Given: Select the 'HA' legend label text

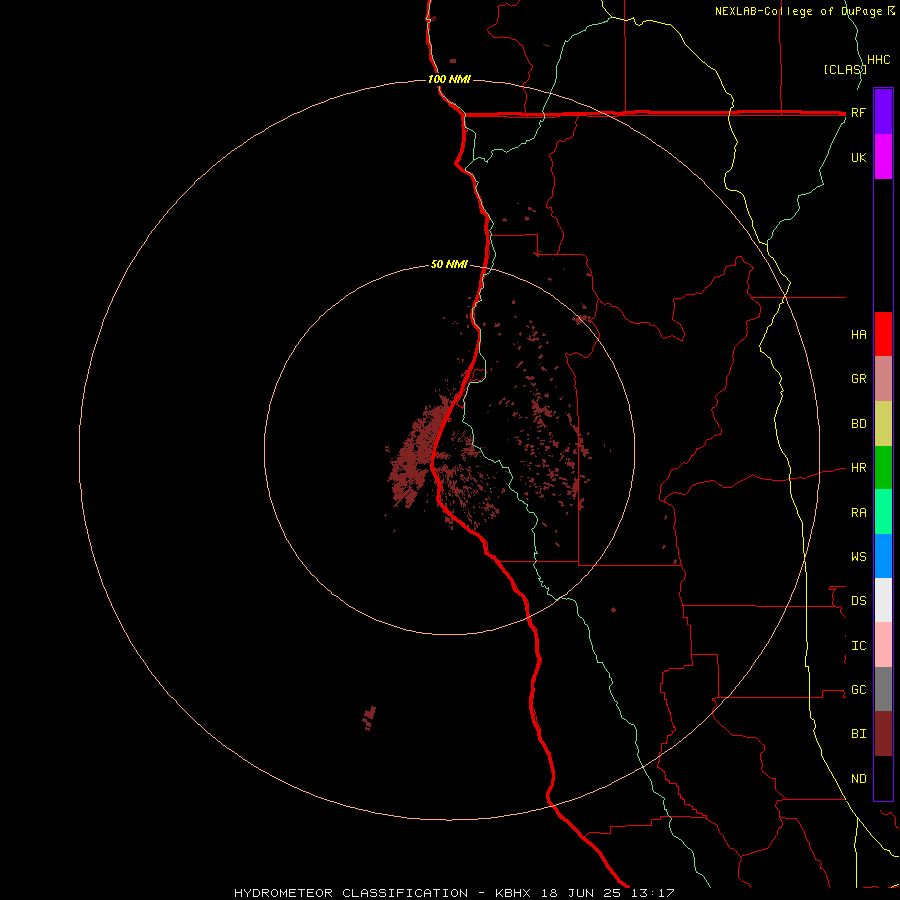Looking at the screenshot, I should click(x=858, y=334).
